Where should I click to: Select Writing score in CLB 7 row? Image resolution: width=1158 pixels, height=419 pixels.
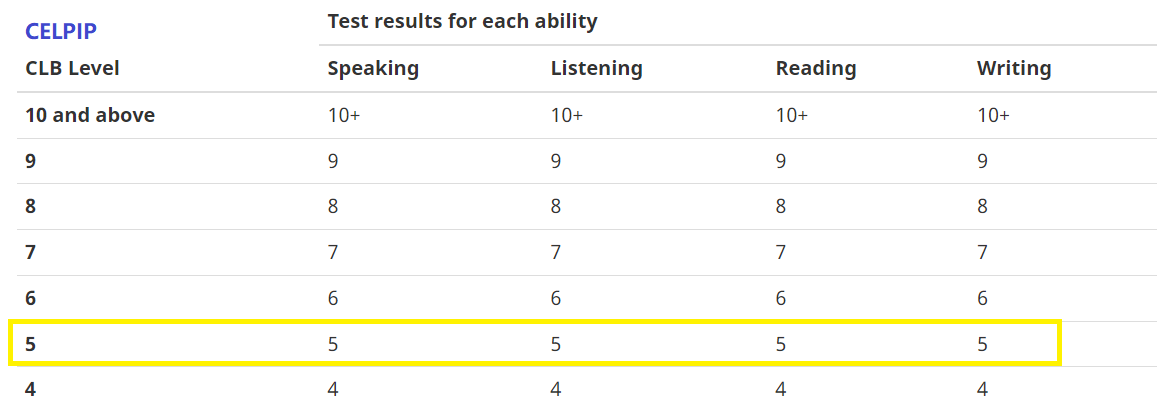pyautogui.click(x=983, y=253)
